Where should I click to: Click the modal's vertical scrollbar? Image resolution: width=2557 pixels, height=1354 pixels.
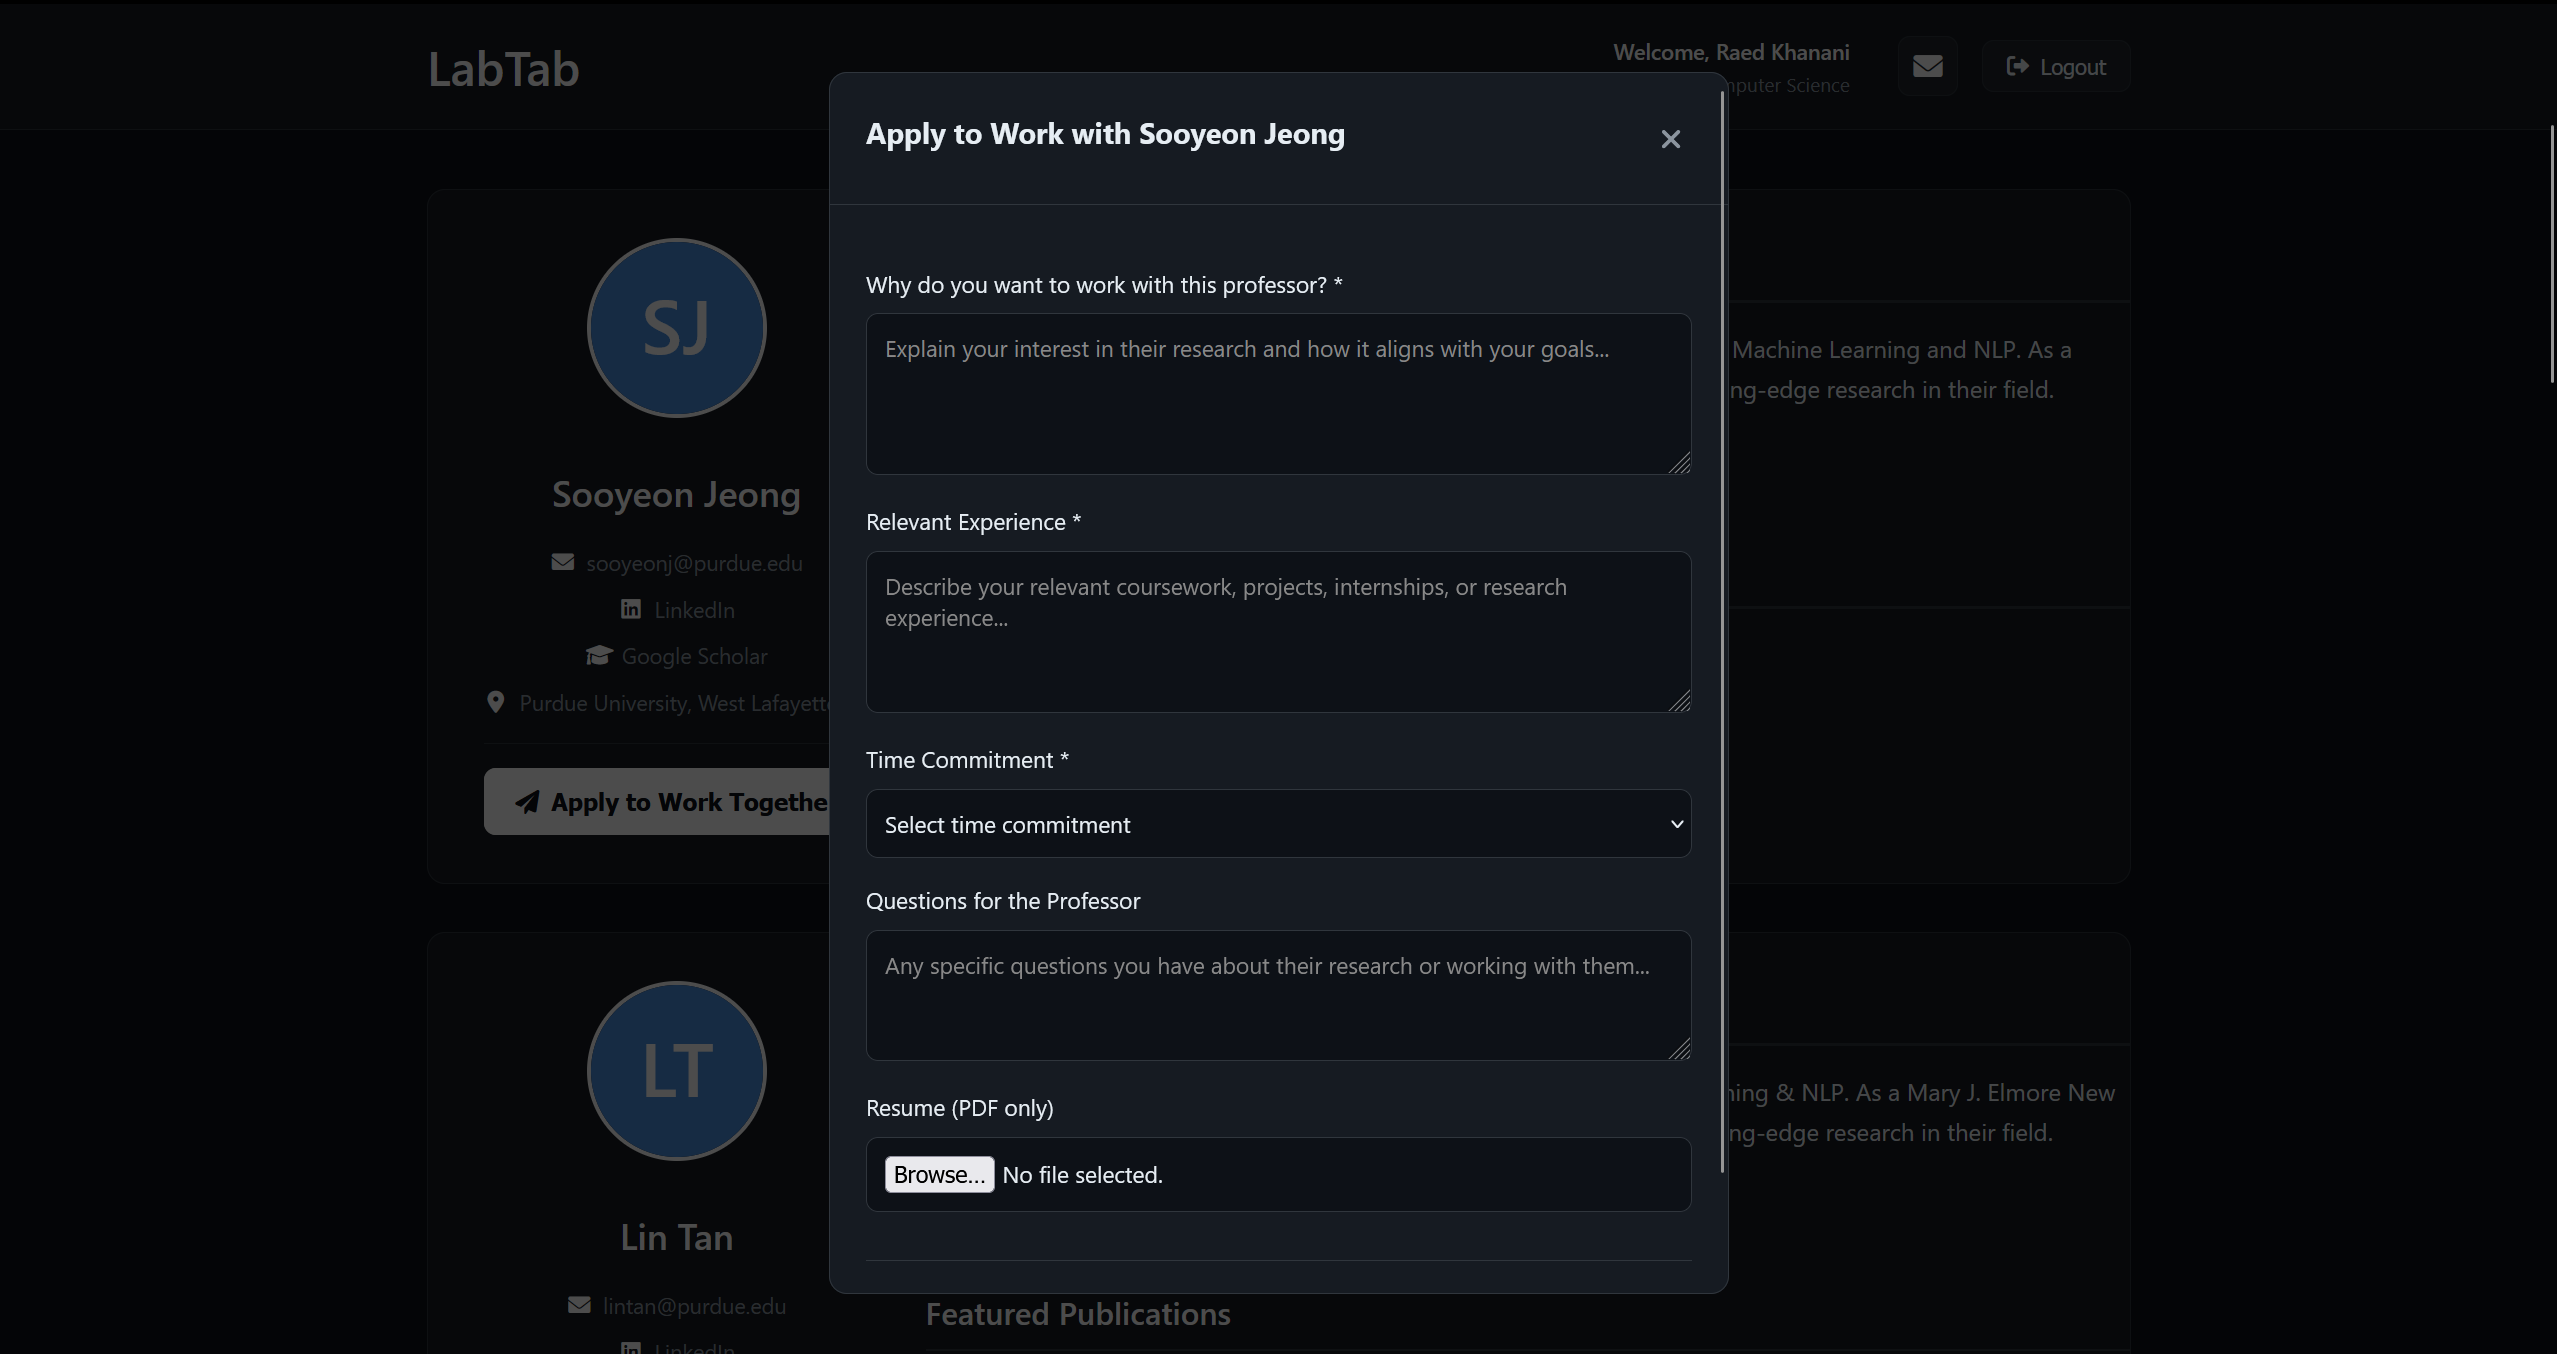point(1722,630)
